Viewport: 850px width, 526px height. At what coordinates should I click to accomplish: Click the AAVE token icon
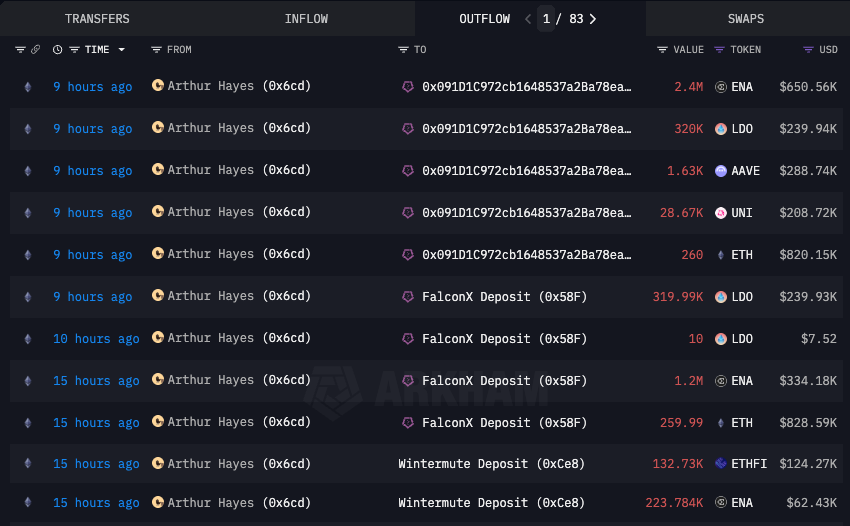(721, 171)
